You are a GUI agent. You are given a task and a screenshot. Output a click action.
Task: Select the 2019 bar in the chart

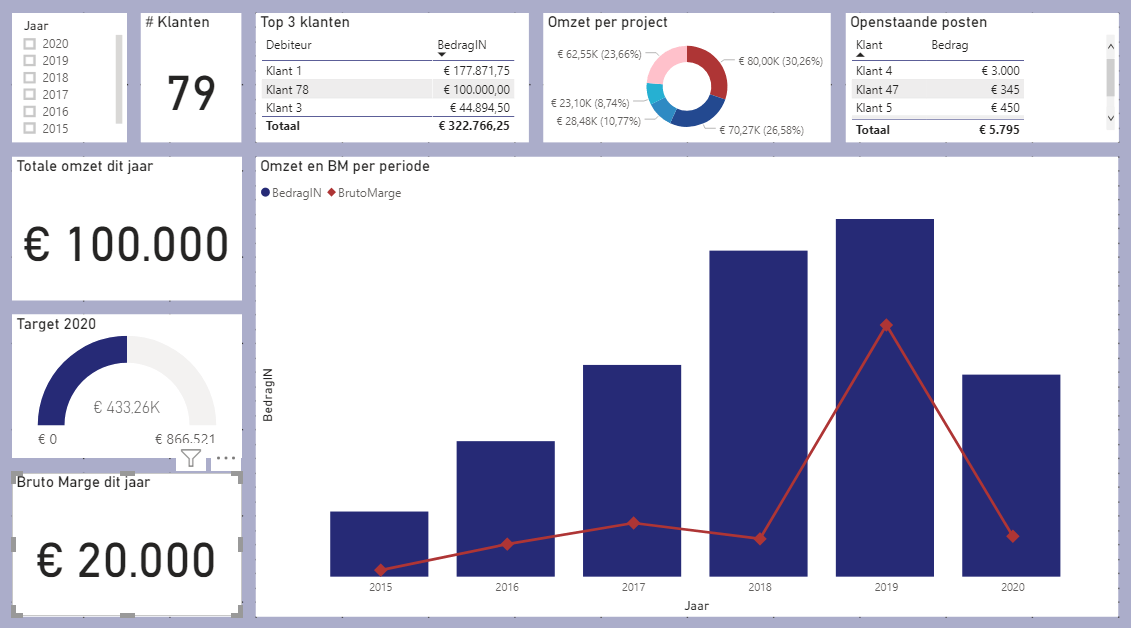pyautogui.click(x=885, y=398)
